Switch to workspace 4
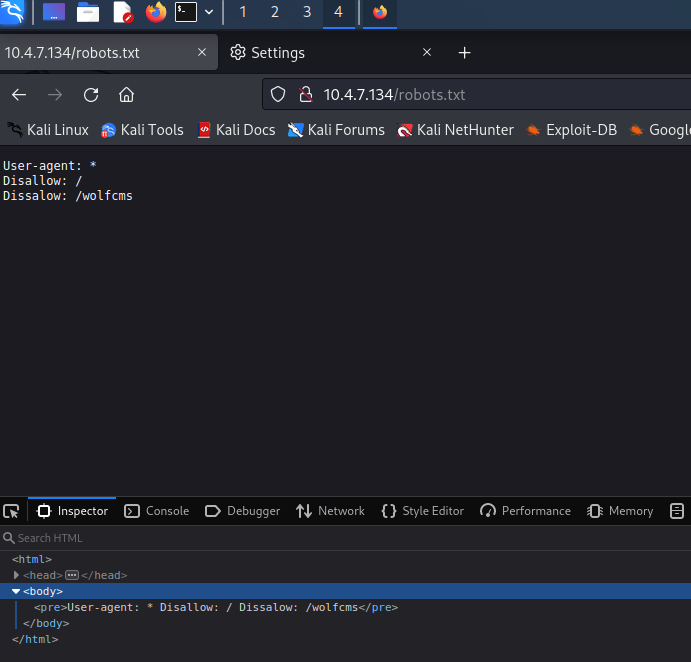691x662 pixels. (338, 12)
